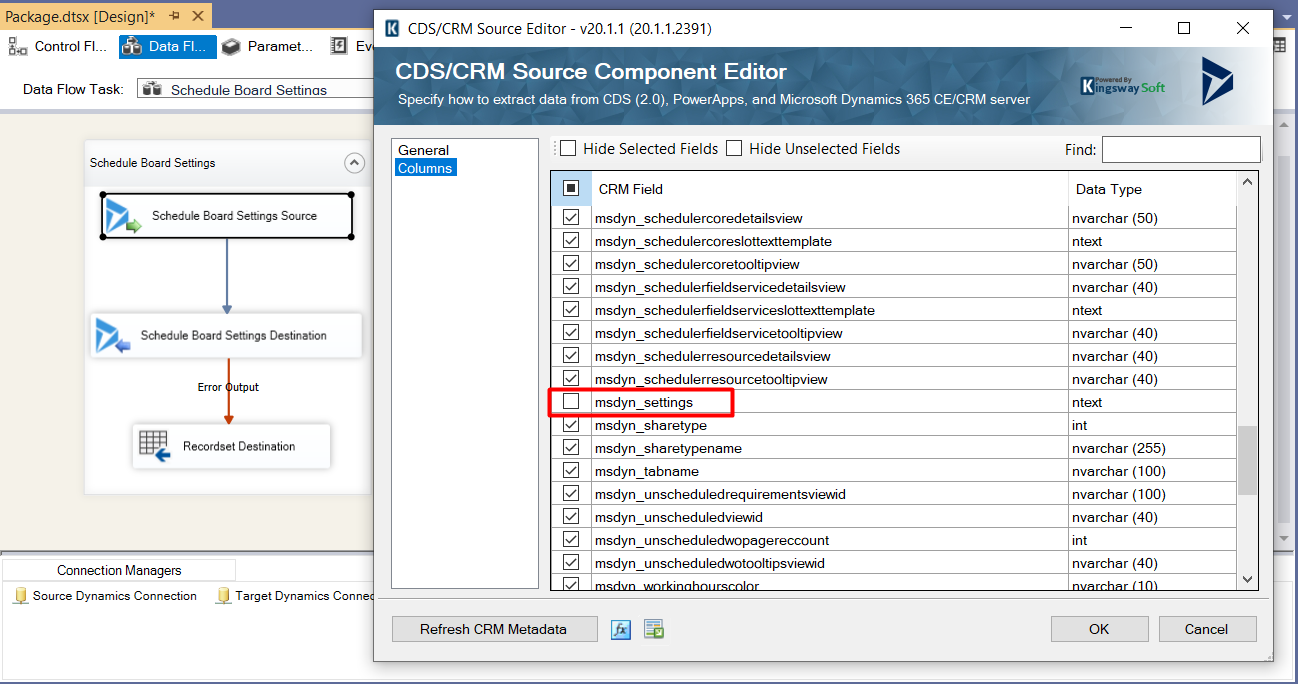Click Connection Managers panel tab

(x=119, y=570)
